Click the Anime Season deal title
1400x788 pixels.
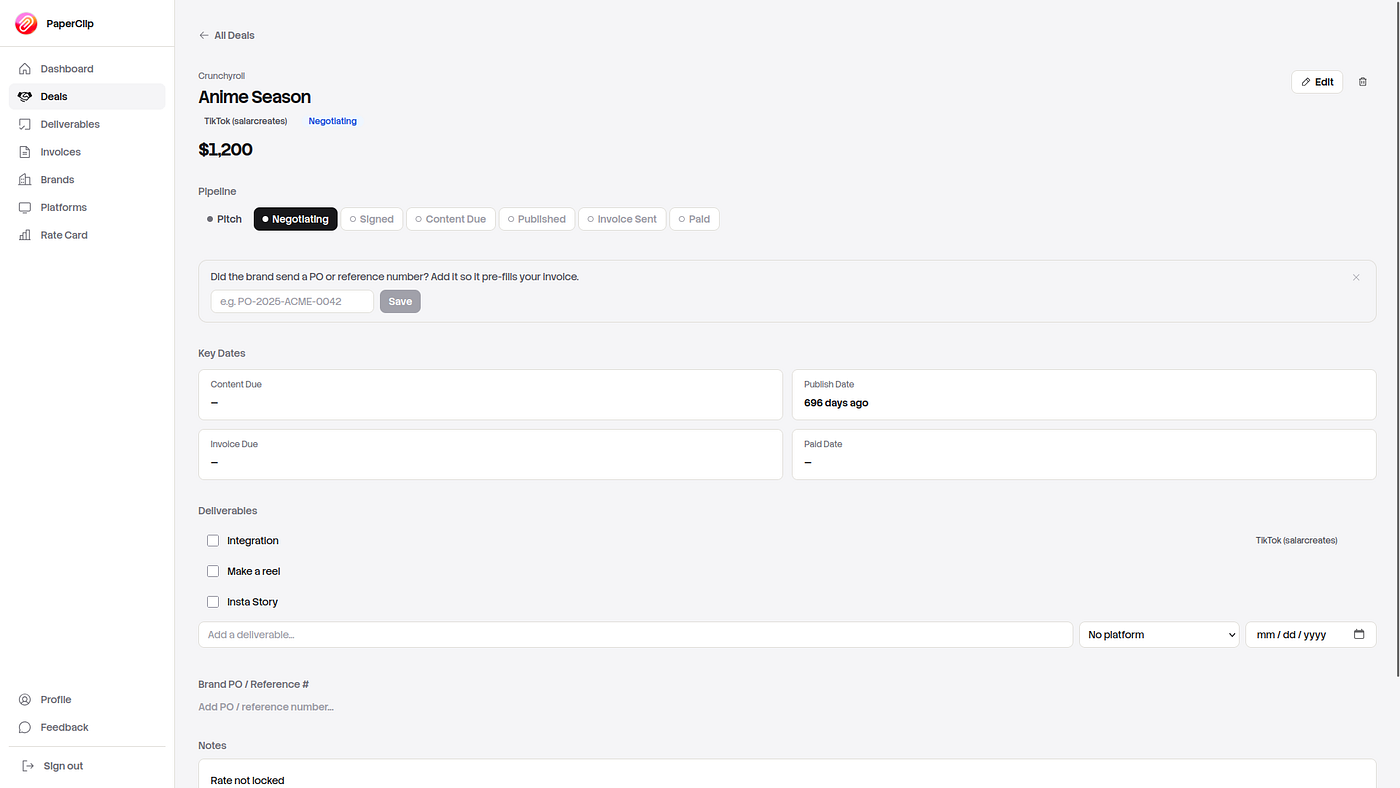pyautogui.click(x=255, y=97)
